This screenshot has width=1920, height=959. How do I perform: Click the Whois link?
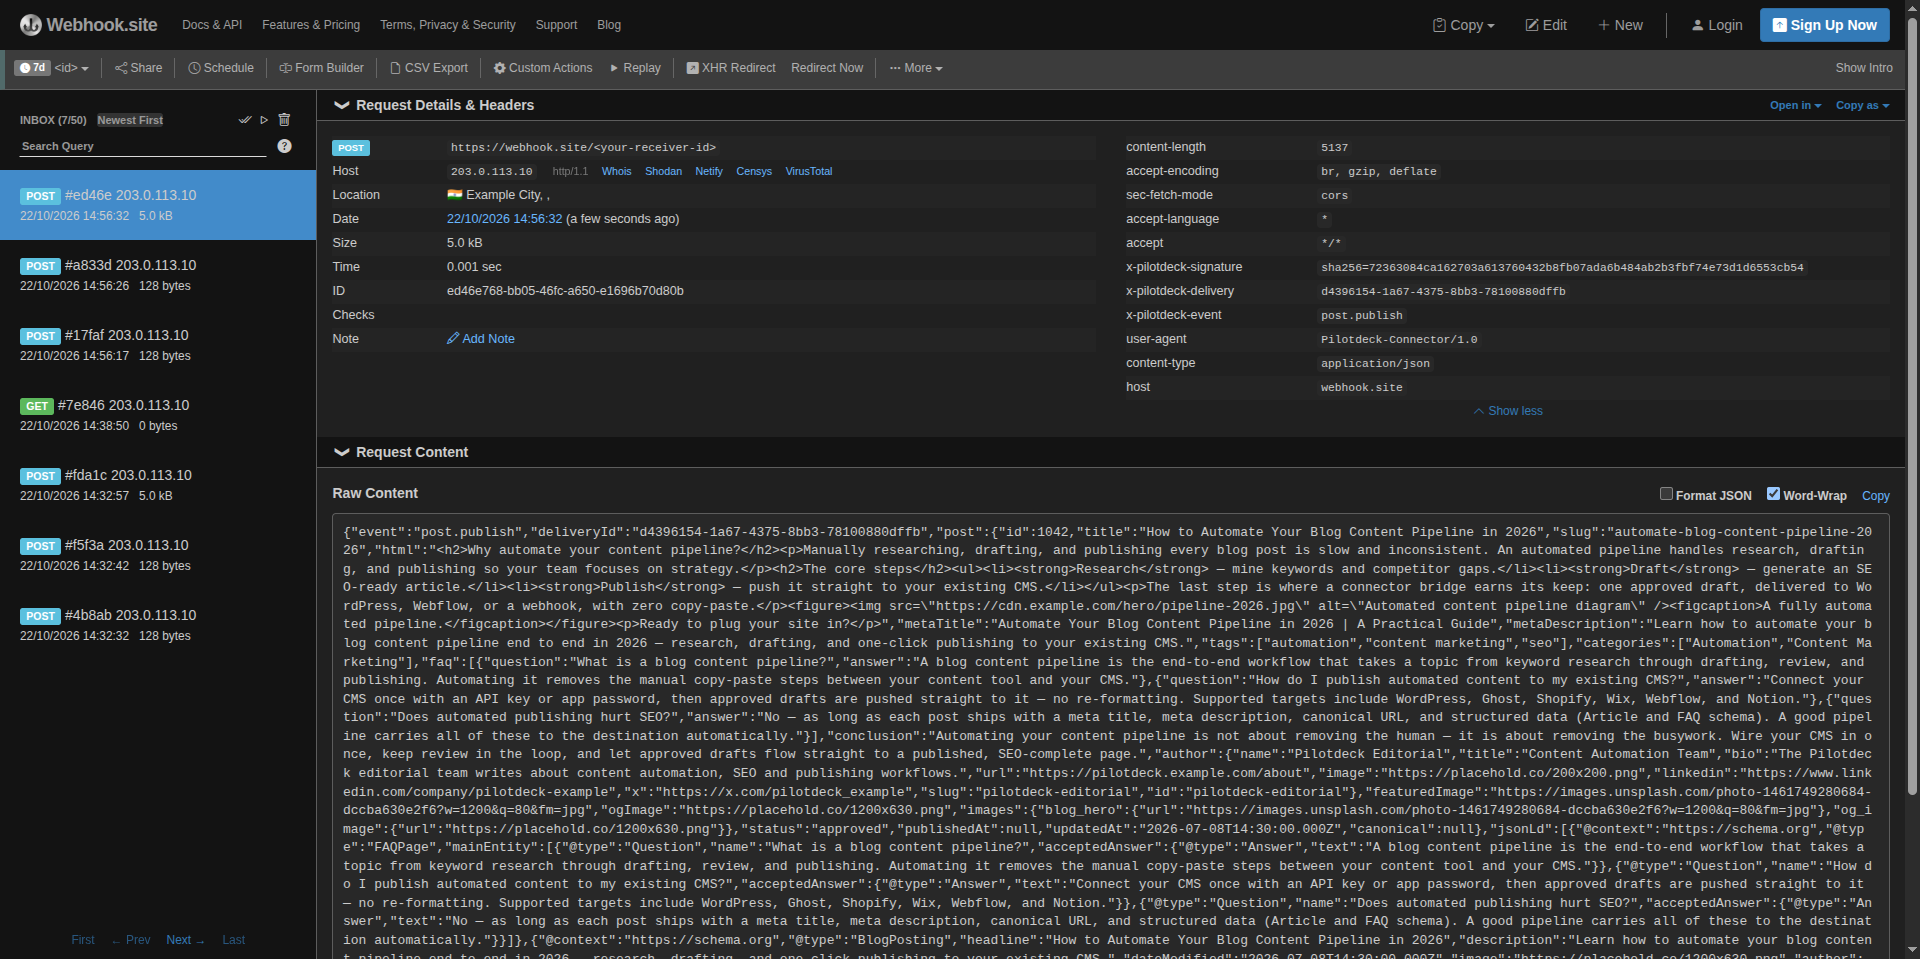tap(616, 172)
